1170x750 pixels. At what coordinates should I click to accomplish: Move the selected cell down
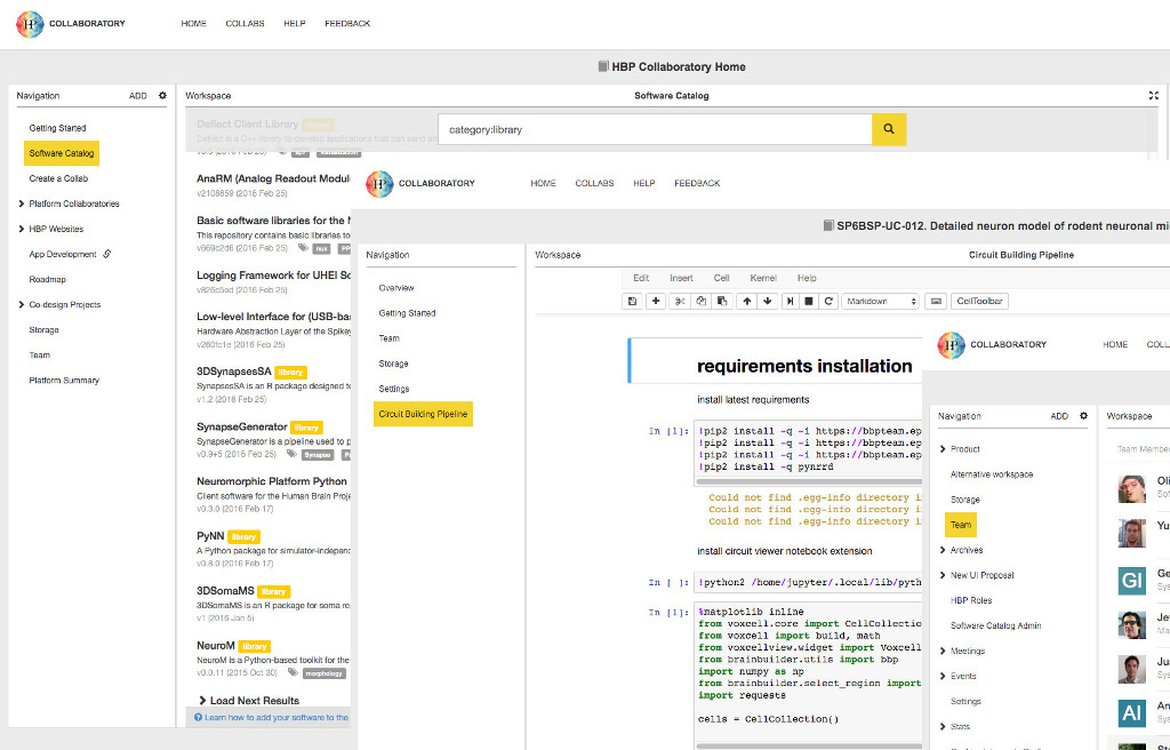[x=767, y=301]
